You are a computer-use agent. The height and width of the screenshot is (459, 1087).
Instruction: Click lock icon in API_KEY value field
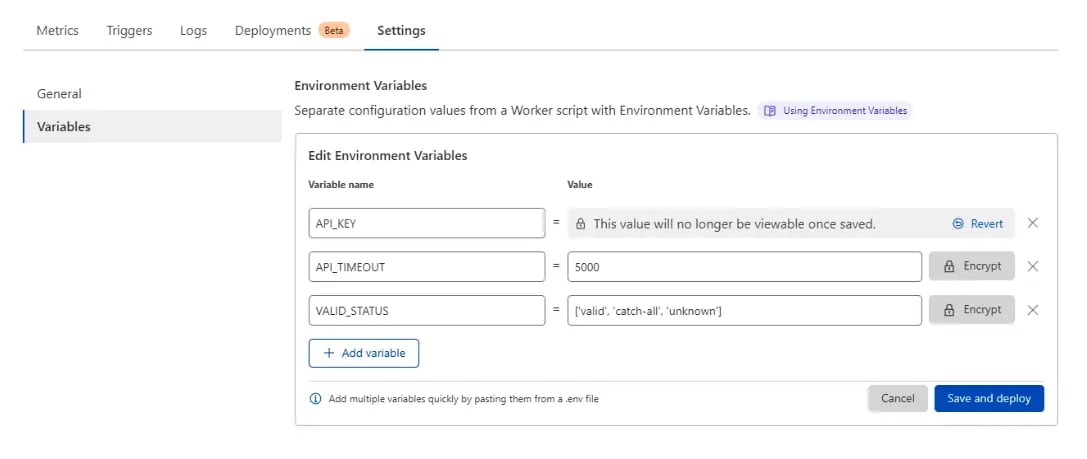(580, 224)
